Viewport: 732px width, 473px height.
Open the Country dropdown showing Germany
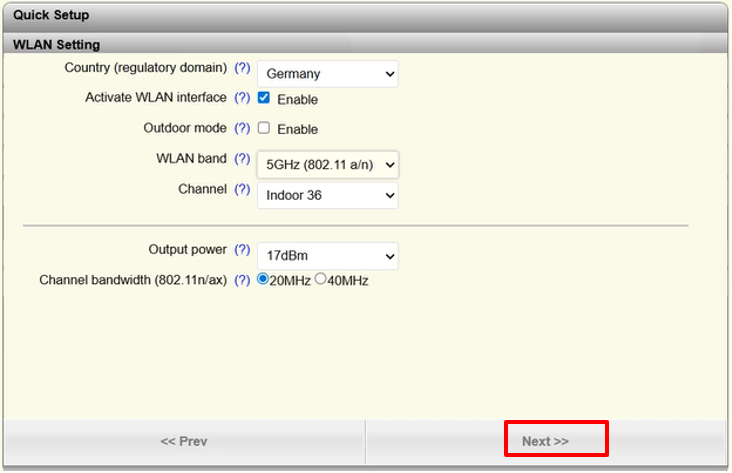pos(327,74)
